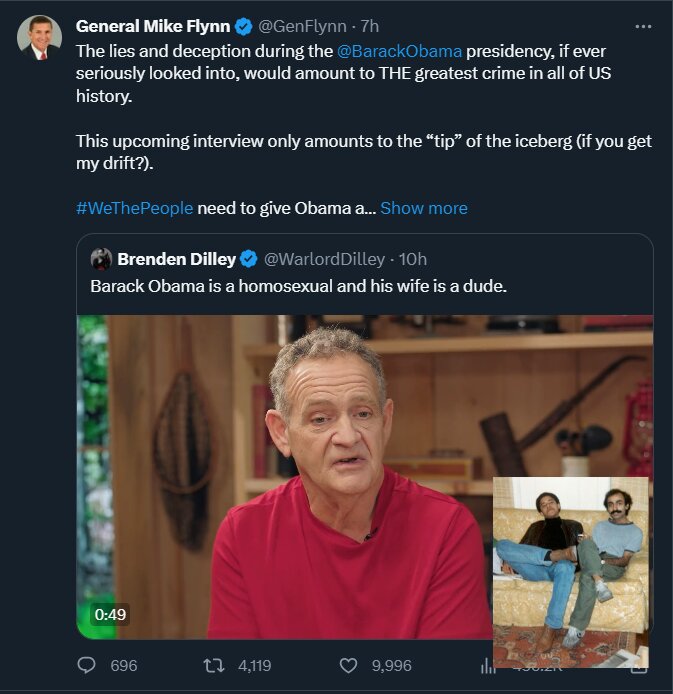Repost using the retweet icon

214,665
